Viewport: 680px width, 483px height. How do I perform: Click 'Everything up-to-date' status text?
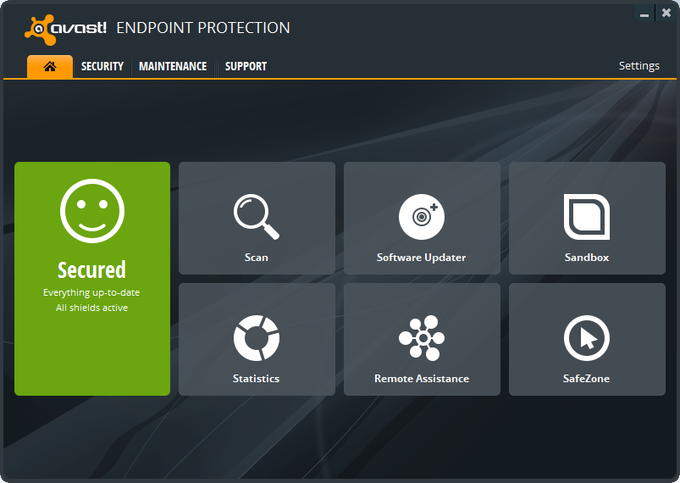tap(92, 293)
